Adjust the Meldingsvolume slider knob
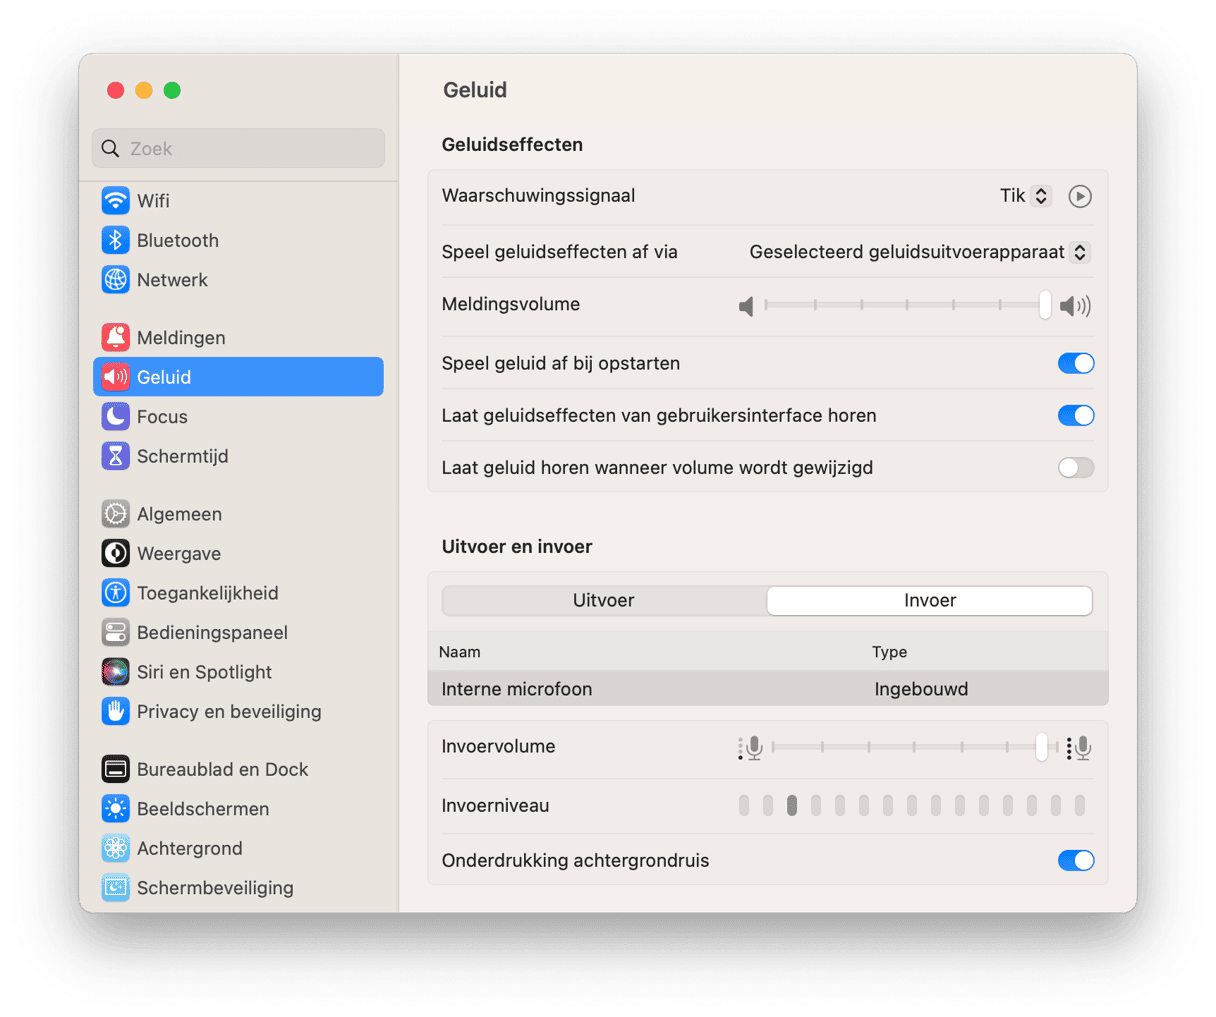The width and height of the screenshot is (1216, 1017). [1045, 305]
